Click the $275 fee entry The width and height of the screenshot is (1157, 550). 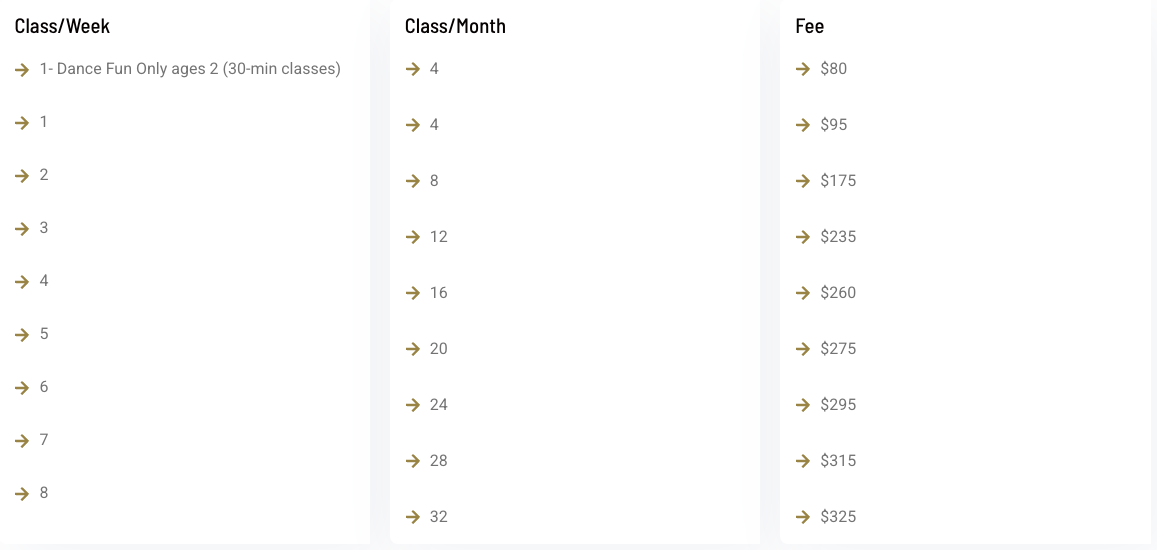click(838, 348)
